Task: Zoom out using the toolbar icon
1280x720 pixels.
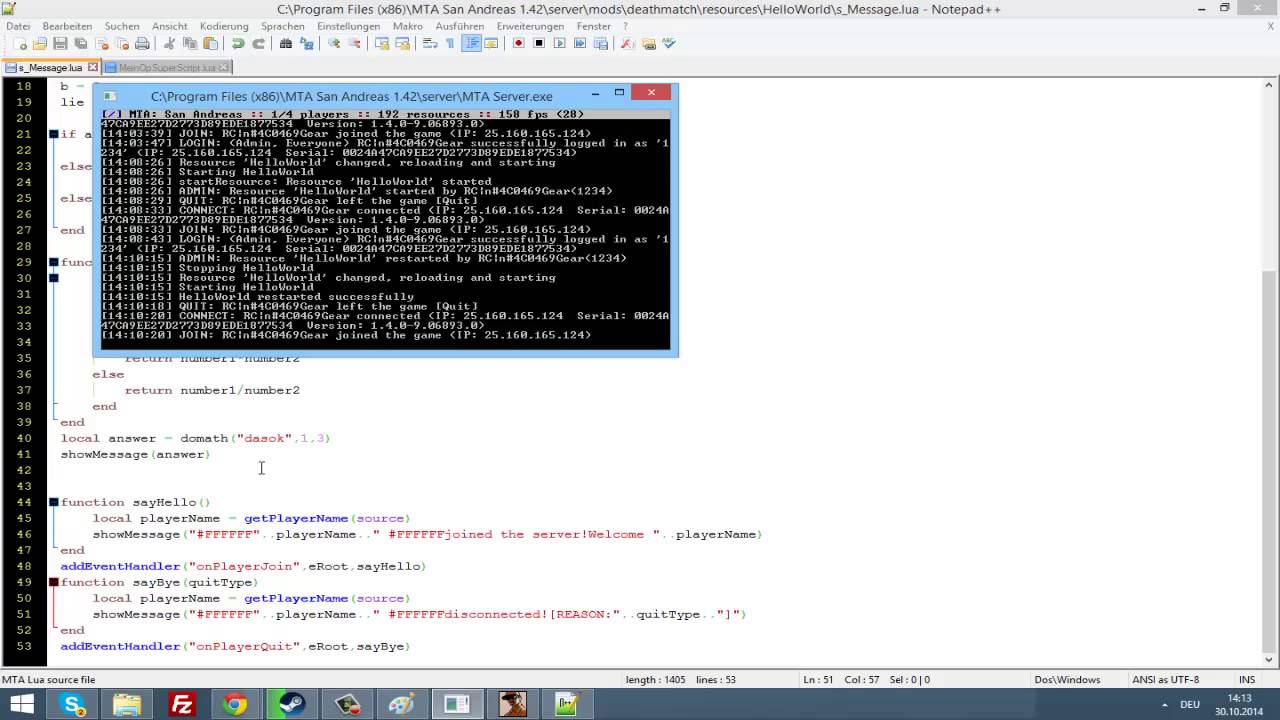Action: tap(354, 44)
